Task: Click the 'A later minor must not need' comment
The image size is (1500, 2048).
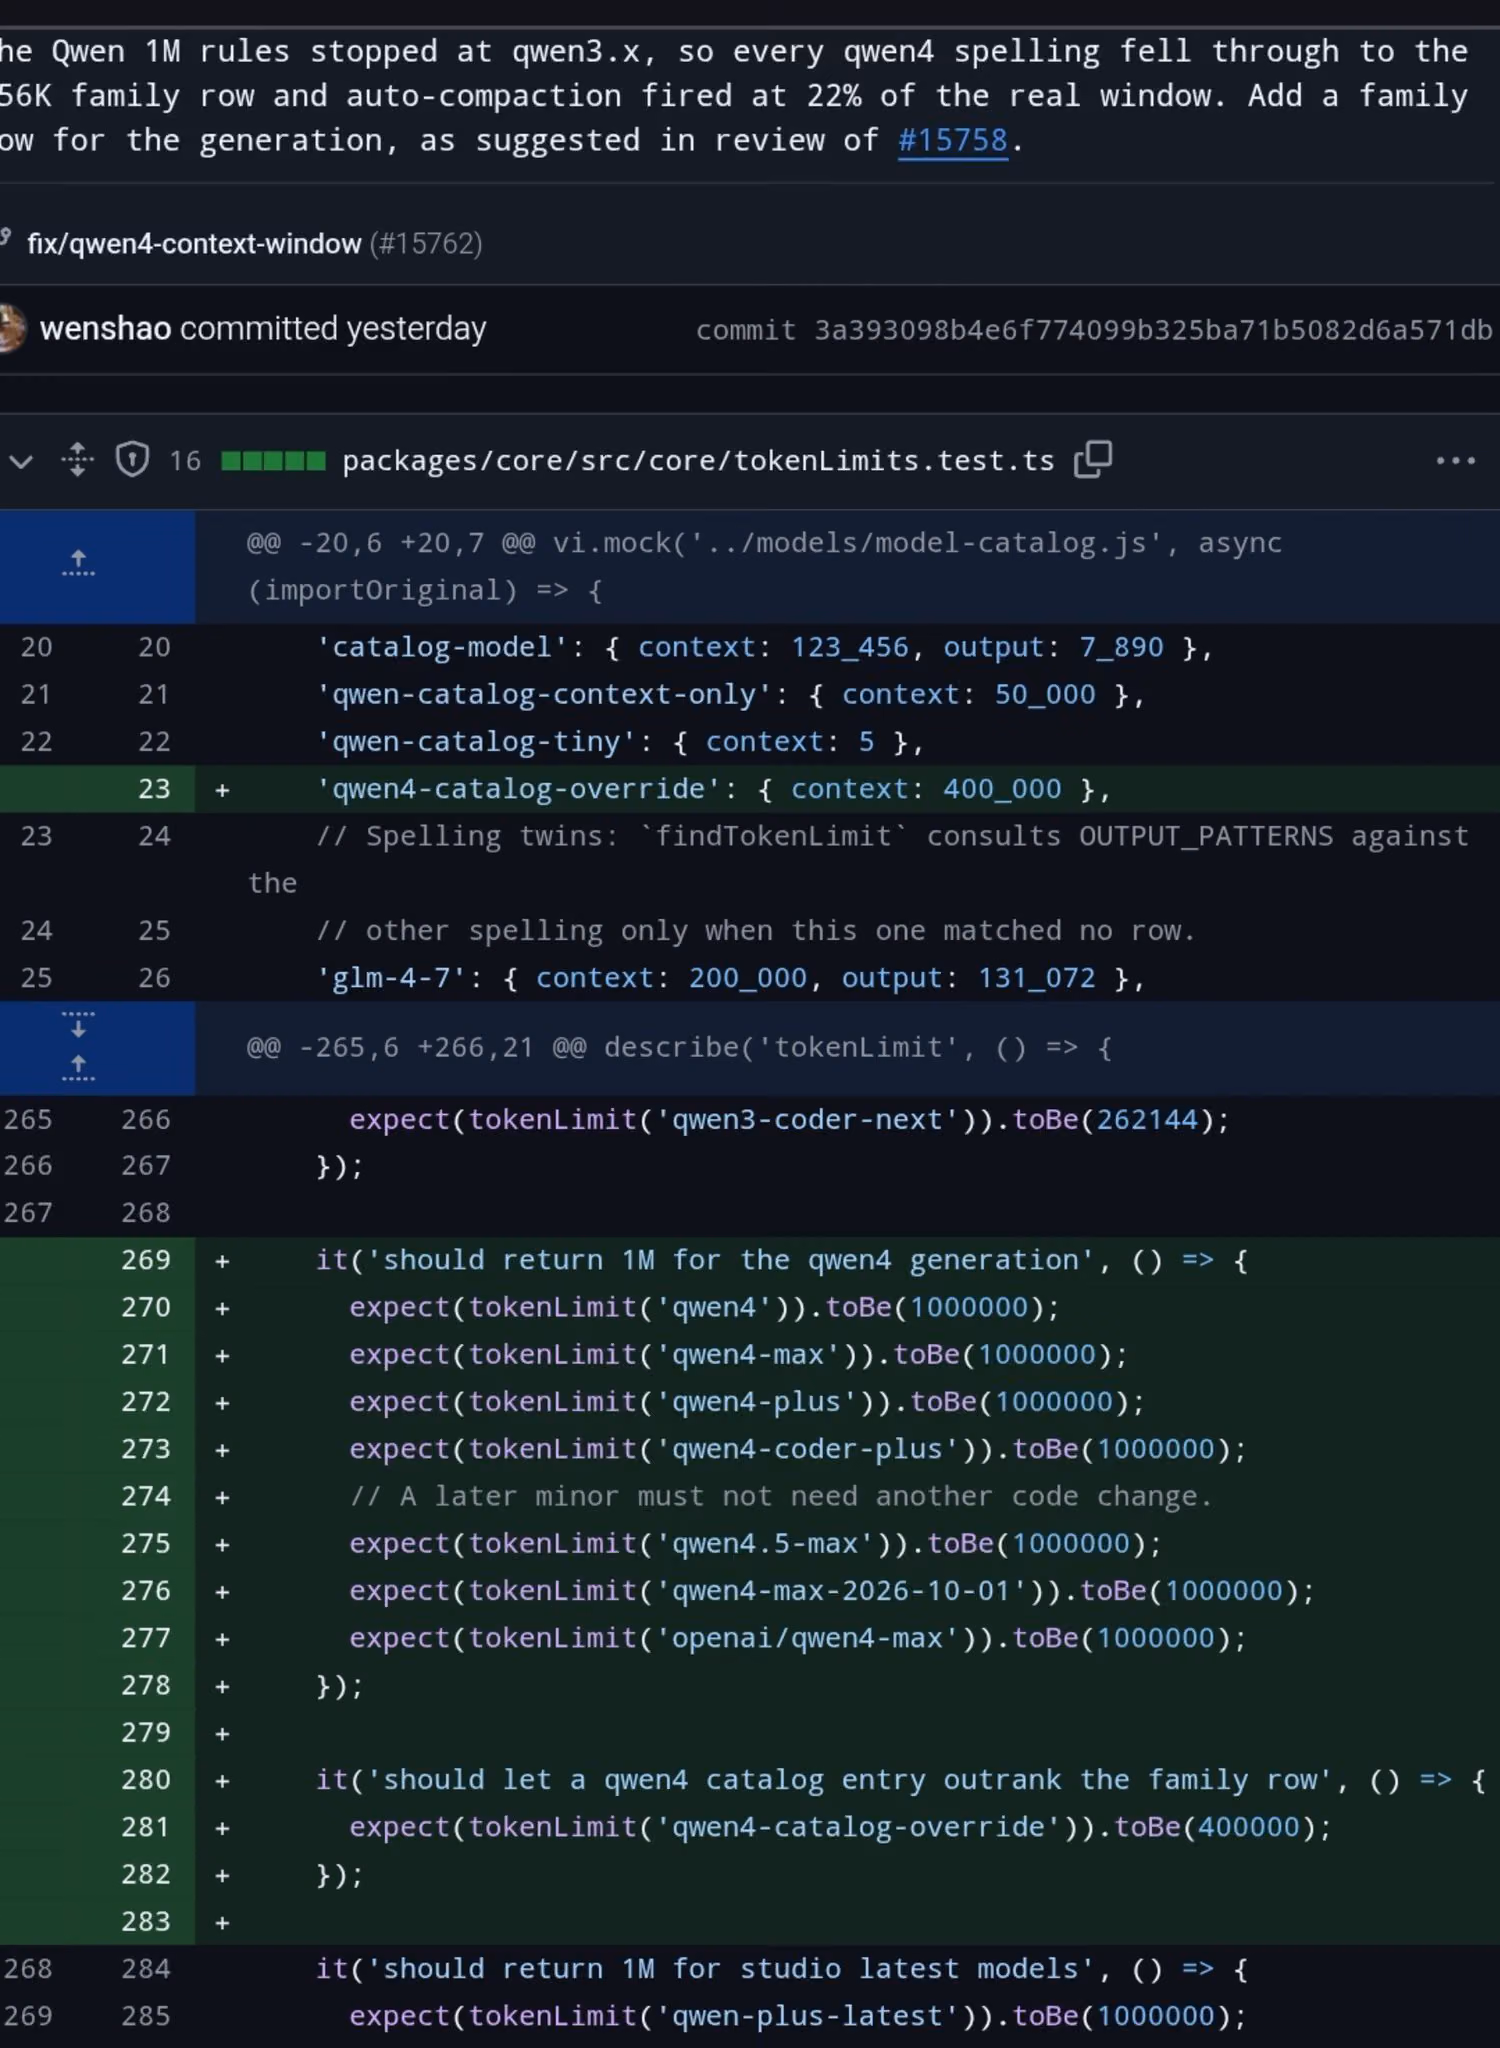Action: pyautogui.click(x=780, y=1496)
